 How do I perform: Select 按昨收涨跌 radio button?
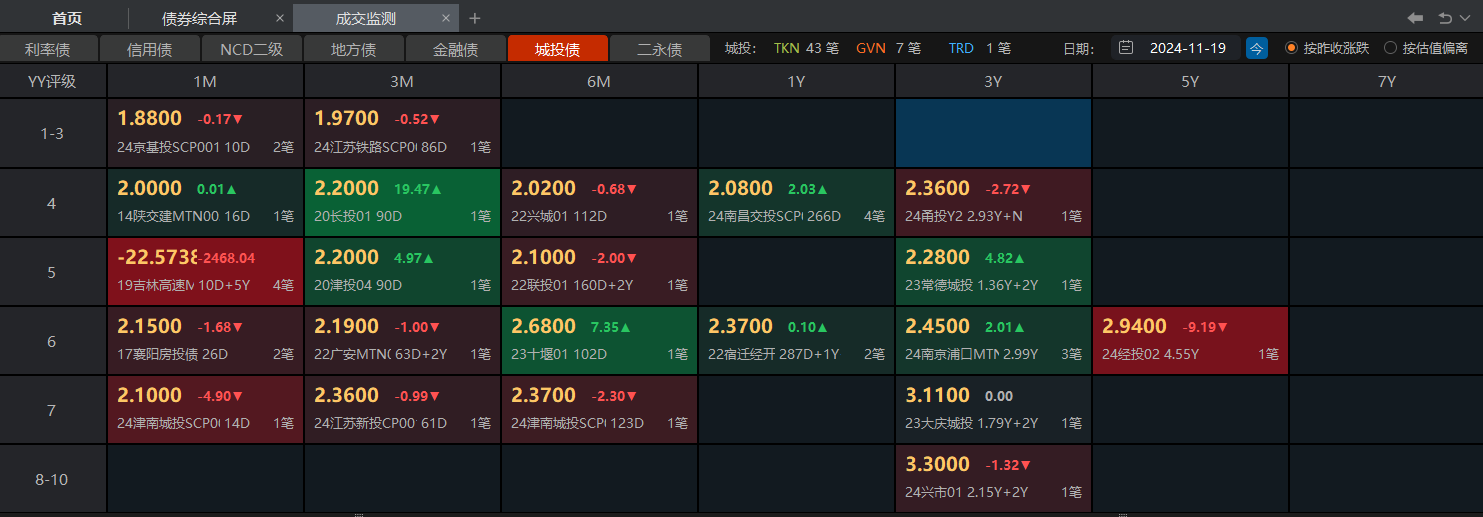point(1291,48)
